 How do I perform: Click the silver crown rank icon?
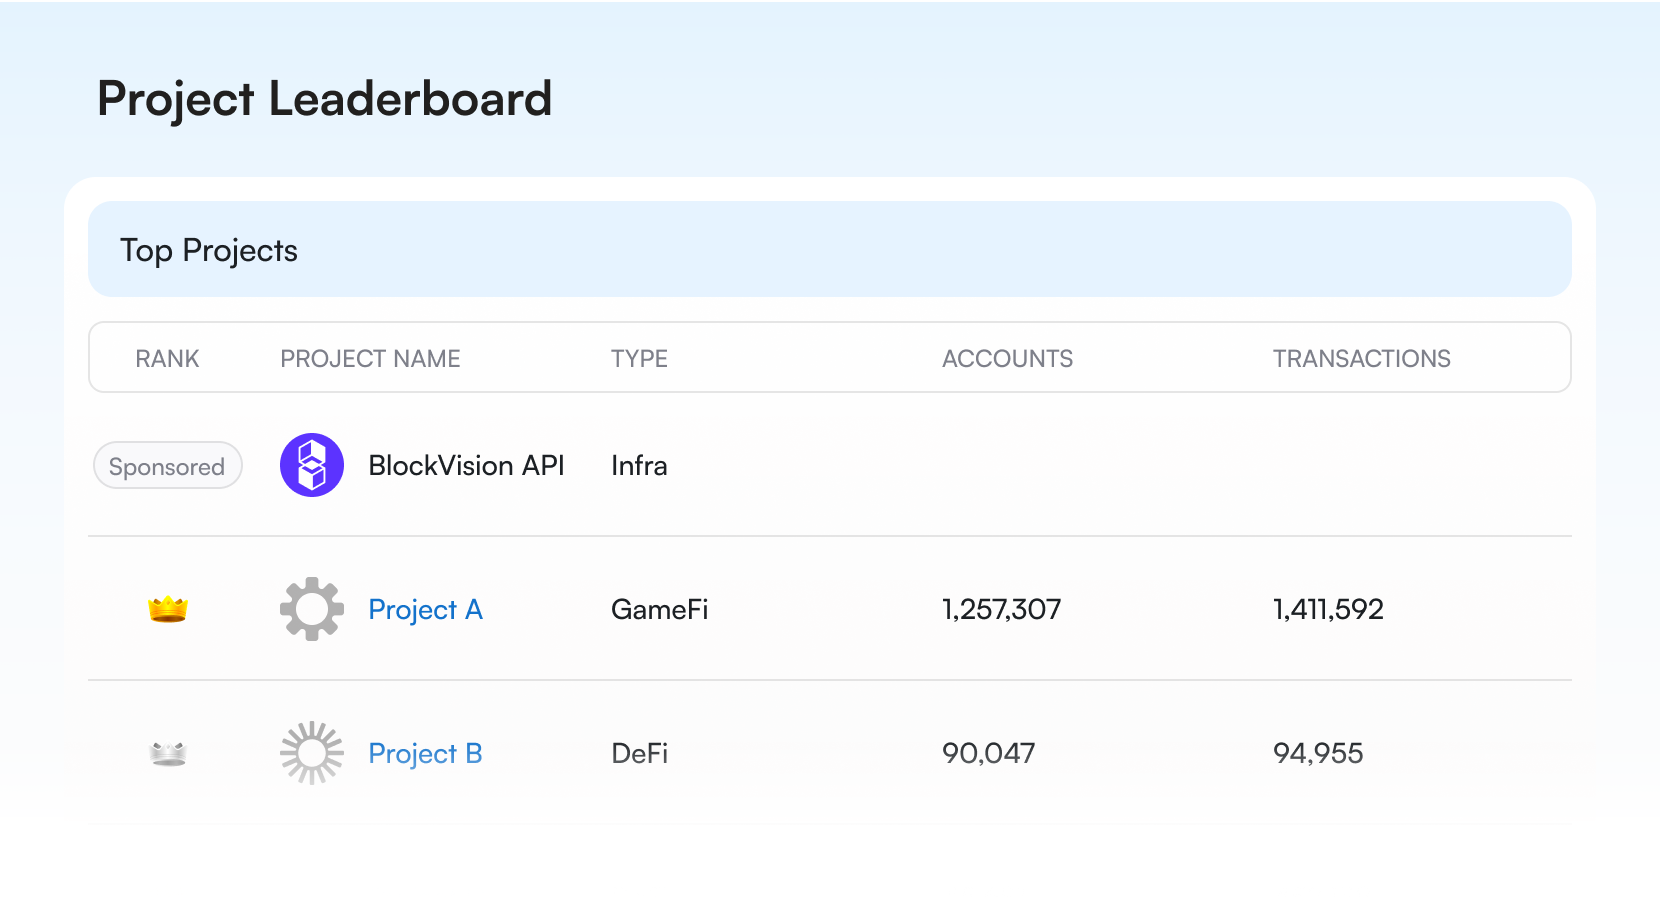click(168, 753)
